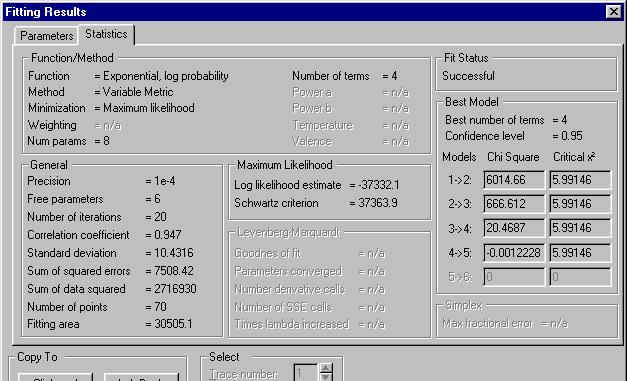Switch to the Parameters tab
The height and width of the screenshot is (381, 627).
pos(46,36)
